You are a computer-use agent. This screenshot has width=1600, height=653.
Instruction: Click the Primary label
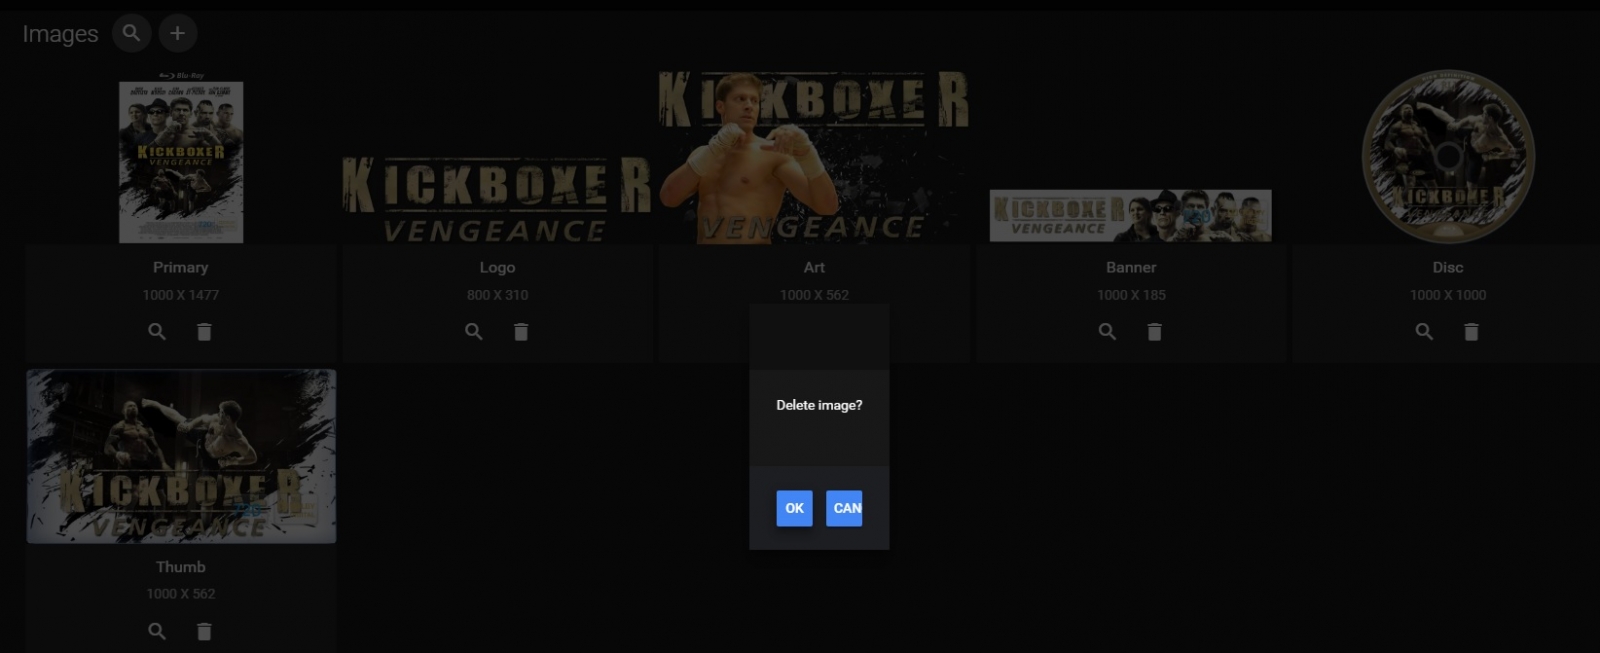coord(181,267)
